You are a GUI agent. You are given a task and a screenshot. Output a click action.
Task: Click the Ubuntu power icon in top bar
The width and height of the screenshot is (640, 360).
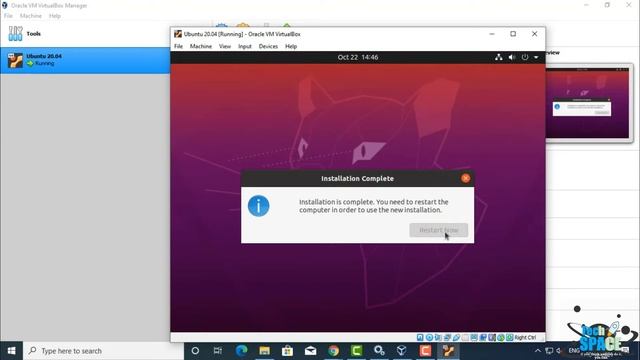(x=525, y=57)
